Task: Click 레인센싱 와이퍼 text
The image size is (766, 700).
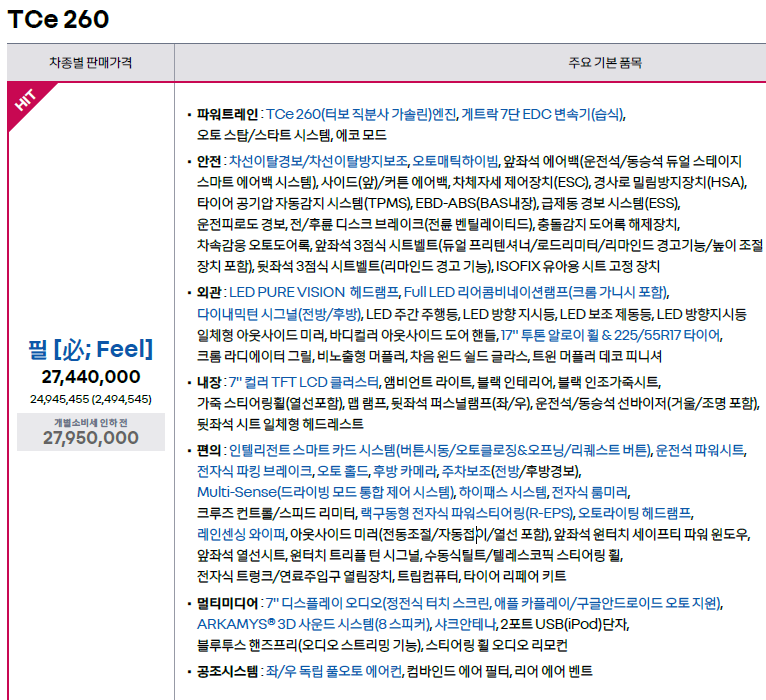Action: pyautogui.click(x=241, y=534)
